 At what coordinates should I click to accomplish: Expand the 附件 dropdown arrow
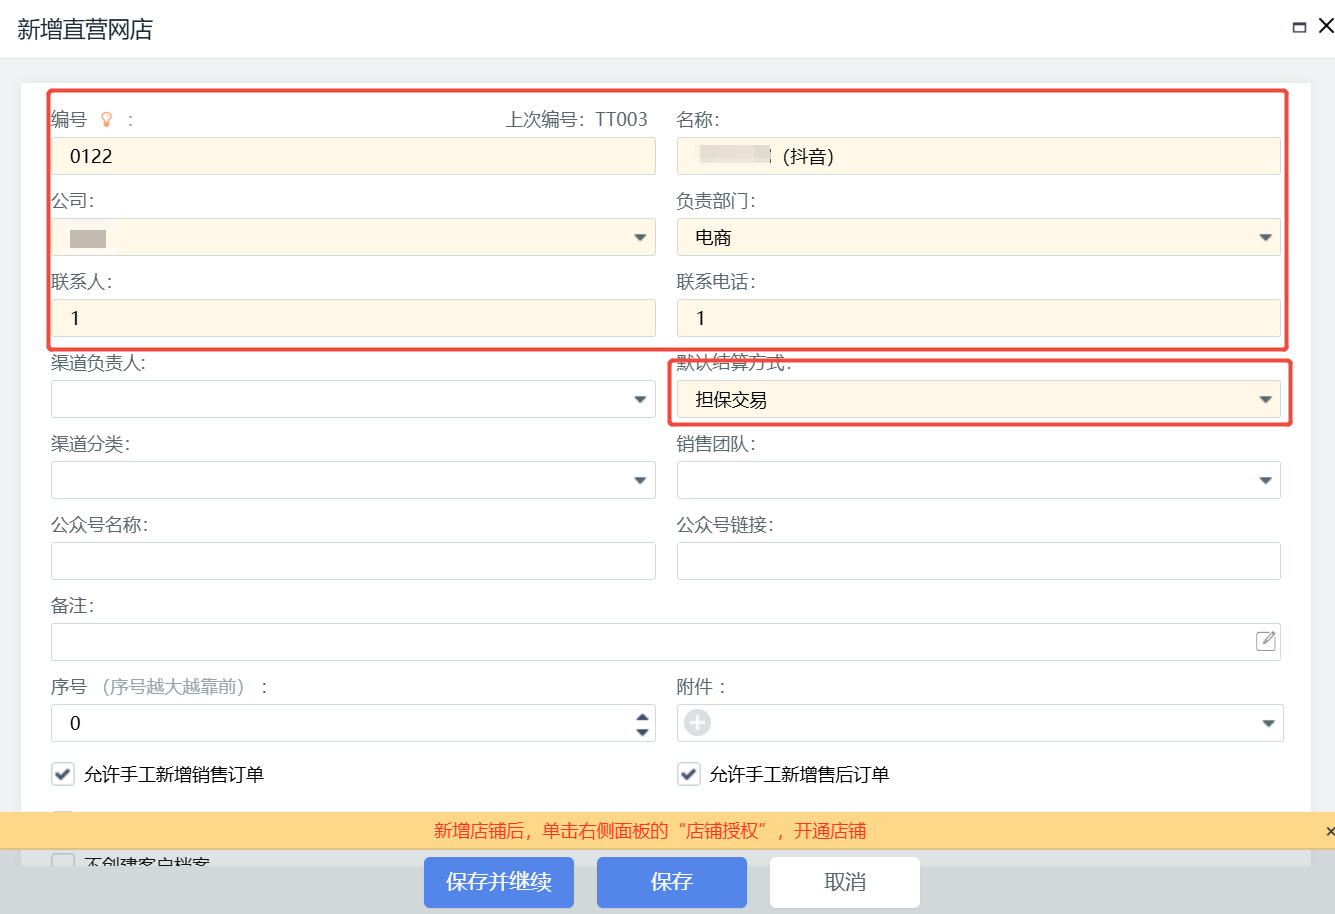[1268, 723]
